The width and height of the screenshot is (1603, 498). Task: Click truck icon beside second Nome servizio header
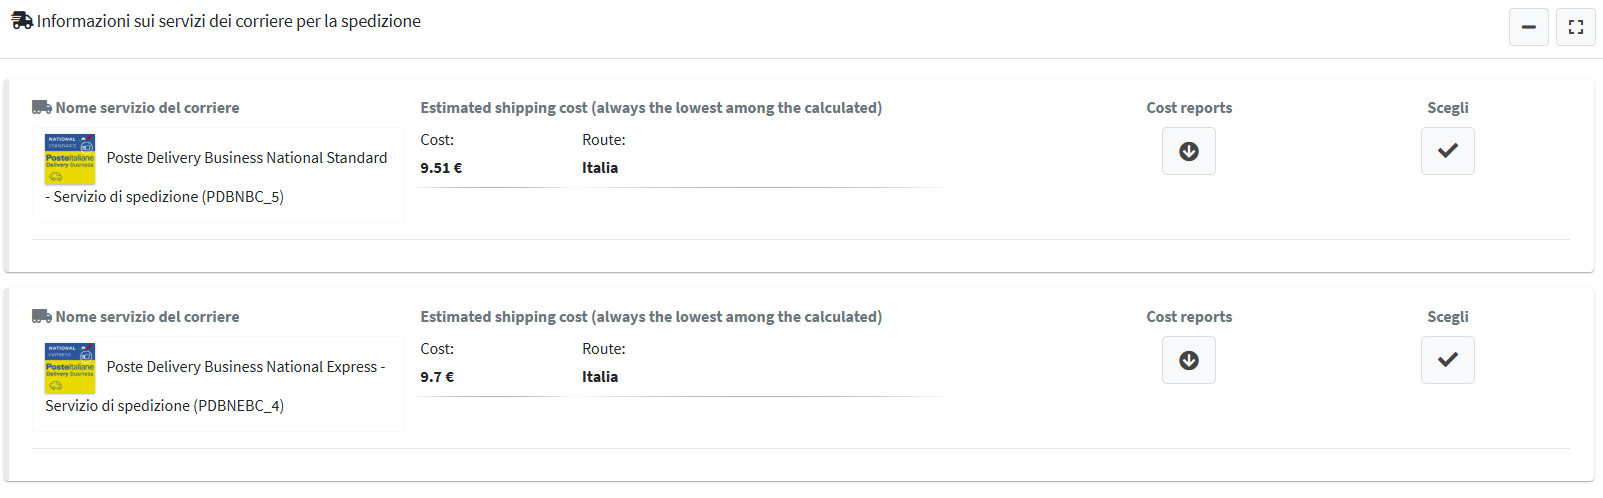click(x=42, y=316)
